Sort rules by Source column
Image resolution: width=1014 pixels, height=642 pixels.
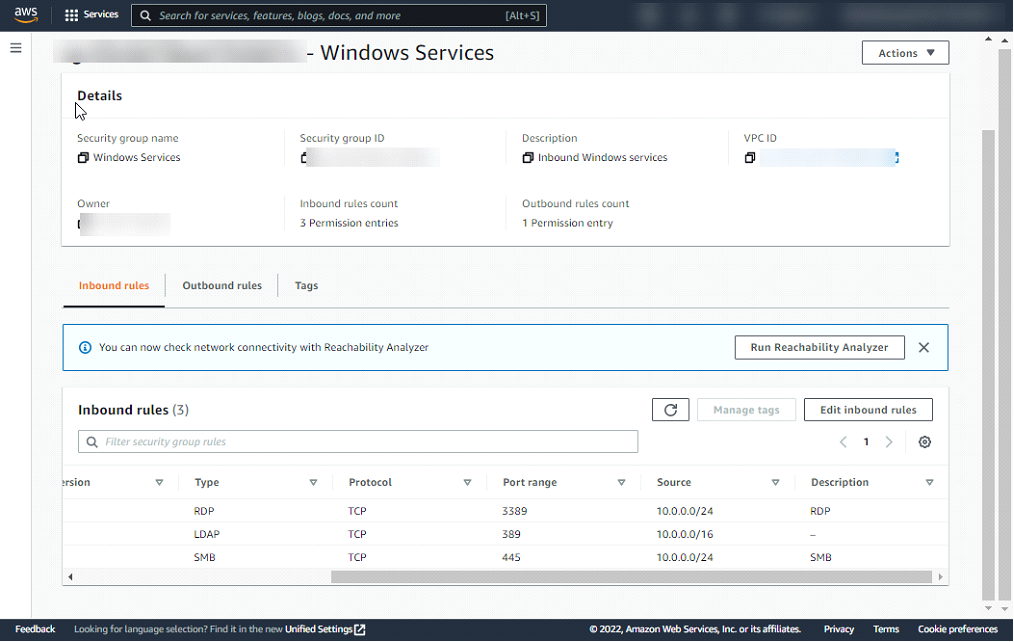point(775,483)
